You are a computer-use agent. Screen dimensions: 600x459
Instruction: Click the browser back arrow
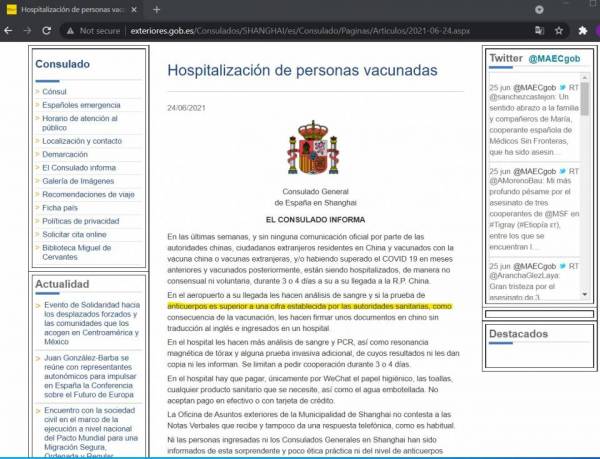(8, 31)
